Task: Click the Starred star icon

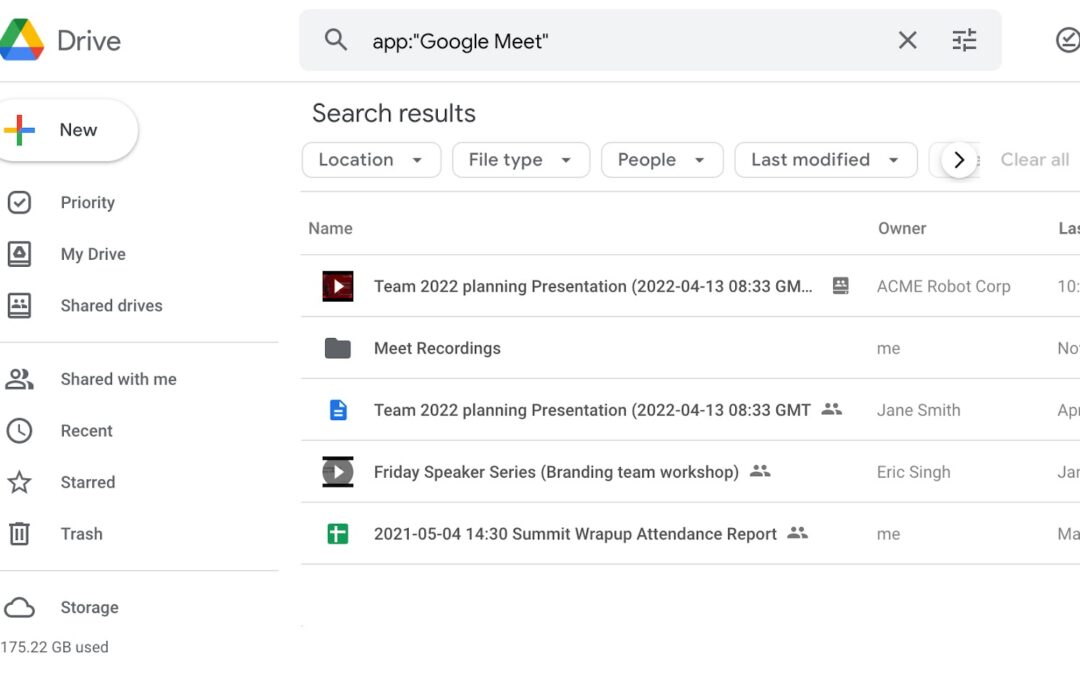Action: coord(19,482)
